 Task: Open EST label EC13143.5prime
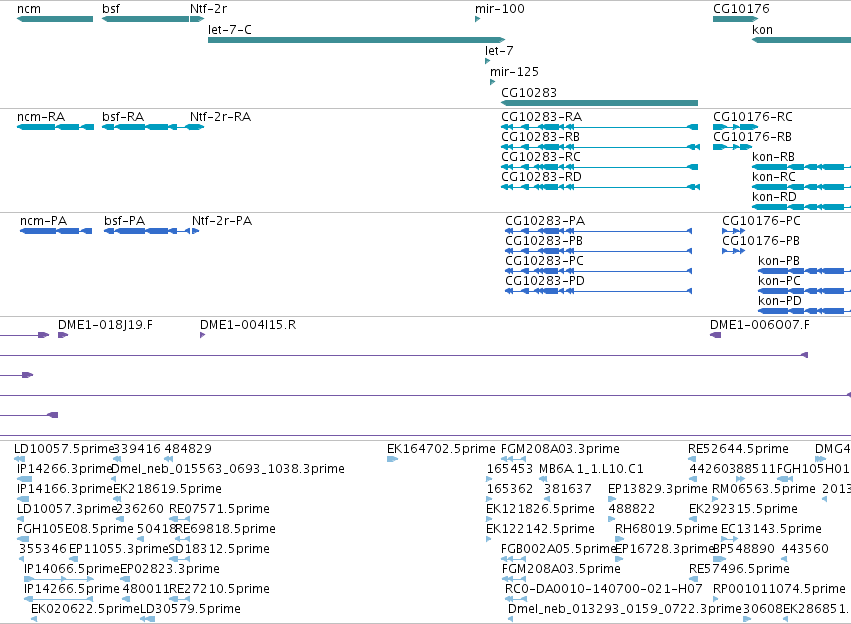coord(771,529)
